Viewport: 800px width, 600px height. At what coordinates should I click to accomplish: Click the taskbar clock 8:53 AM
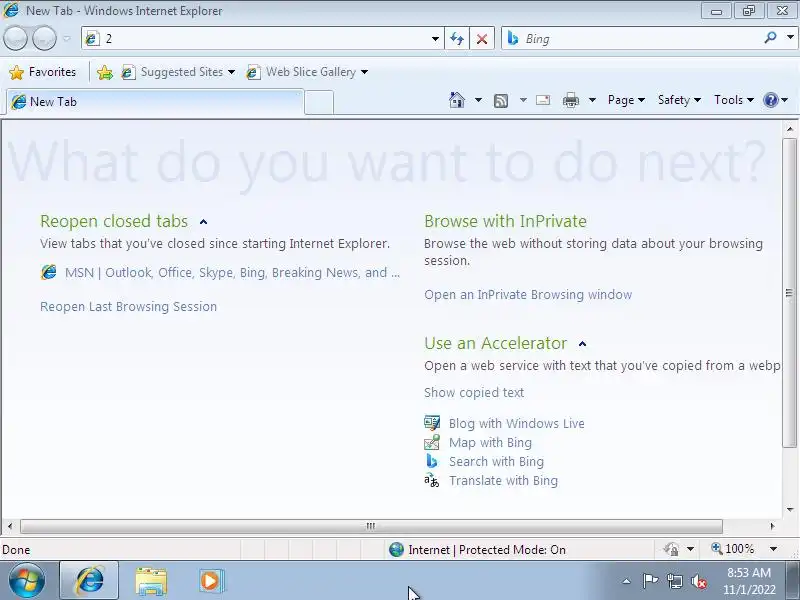tap(748, 572)
